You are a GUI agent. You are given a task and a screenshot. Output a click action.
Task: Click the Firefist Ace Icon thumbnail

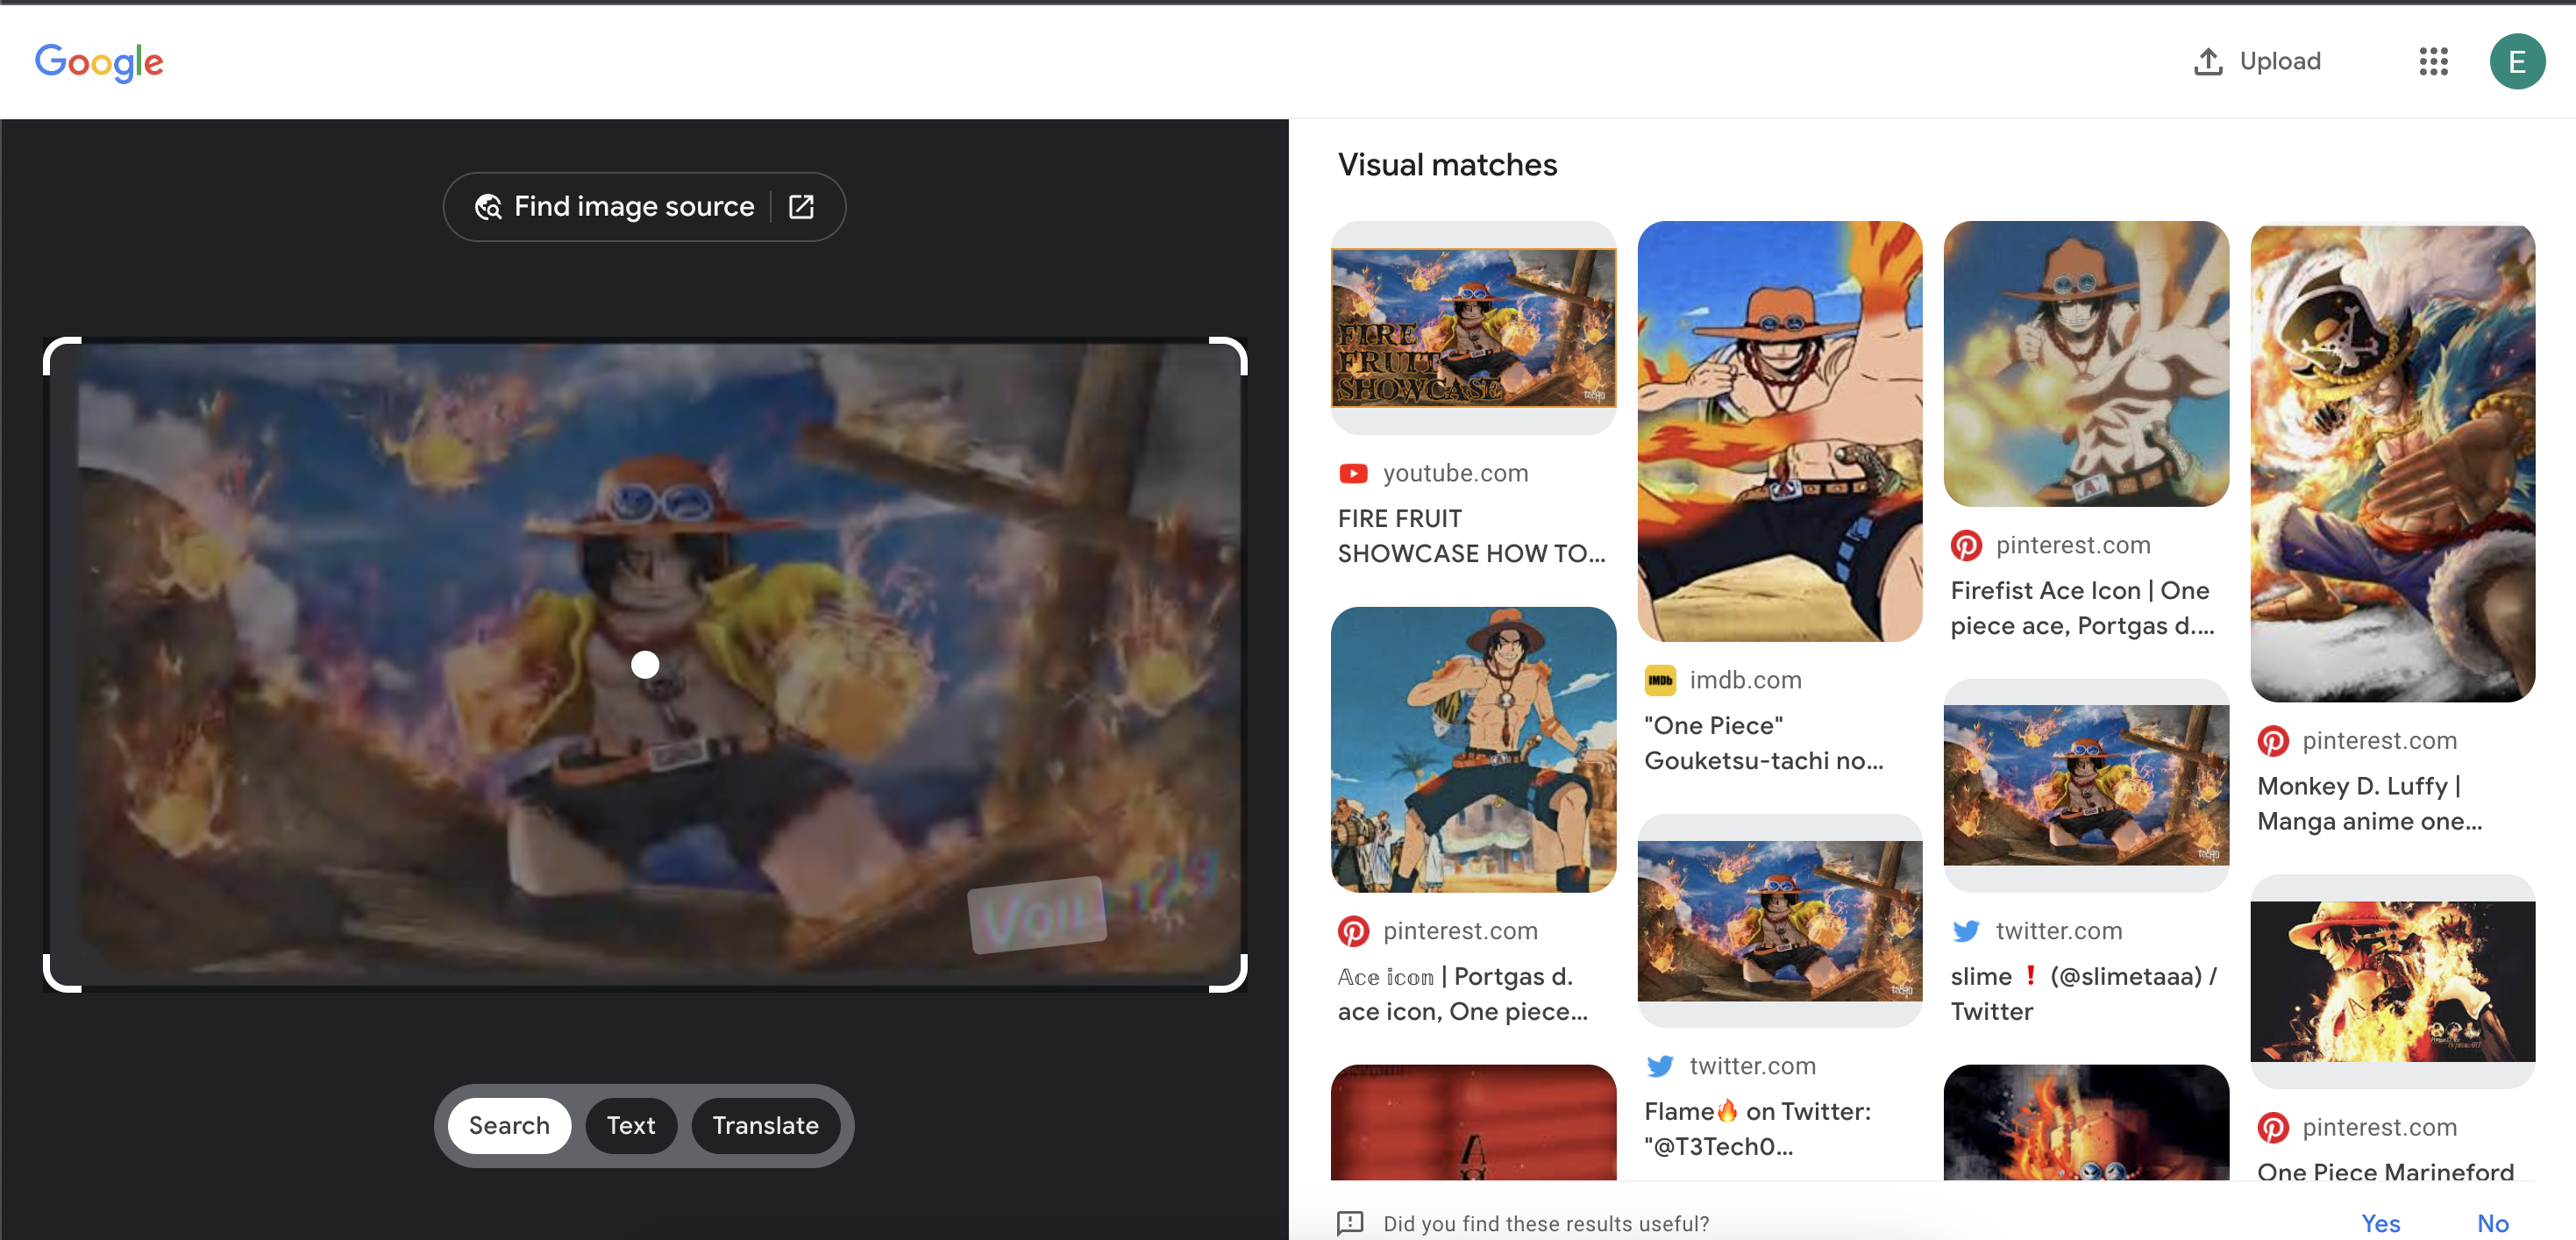point(2086,364)
